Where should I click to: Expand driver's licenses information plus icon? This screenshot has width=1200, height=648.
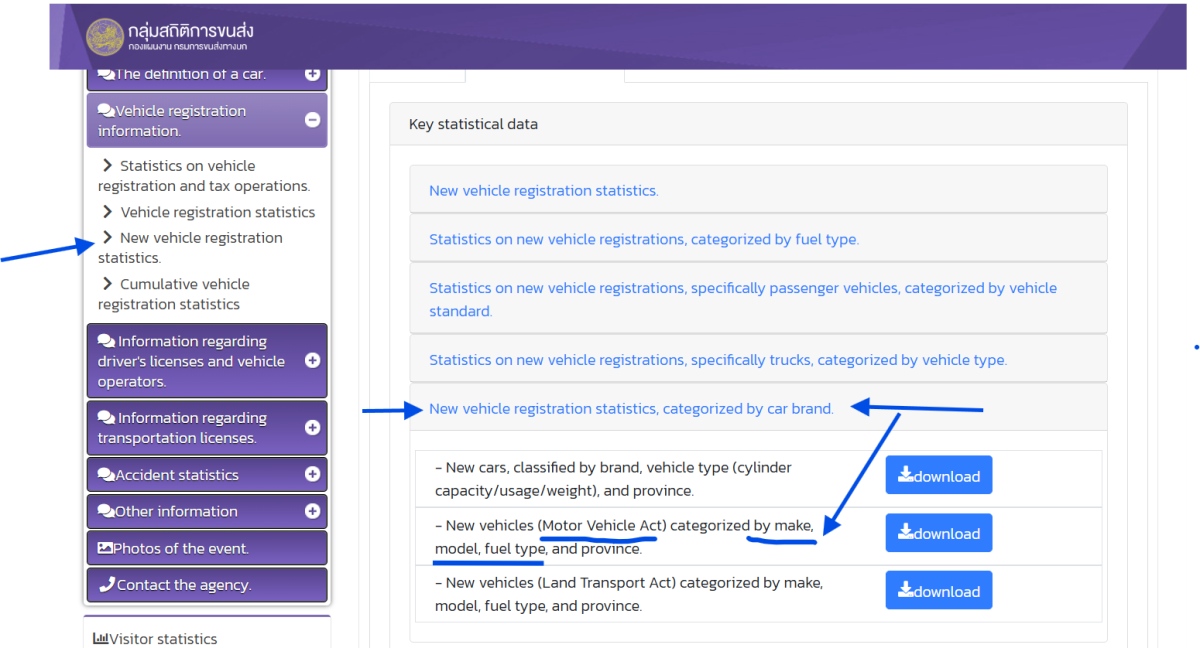312,360
